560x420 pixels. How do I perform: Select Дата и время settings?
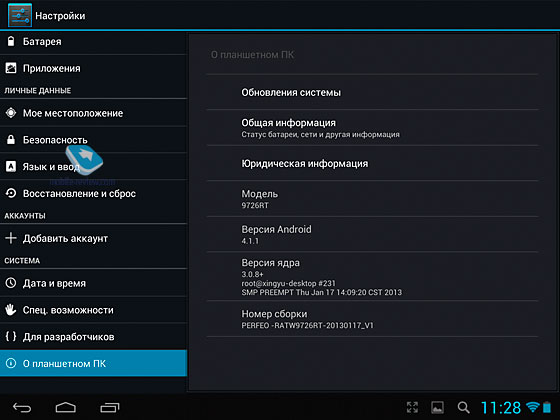click(x=94, y=283)
